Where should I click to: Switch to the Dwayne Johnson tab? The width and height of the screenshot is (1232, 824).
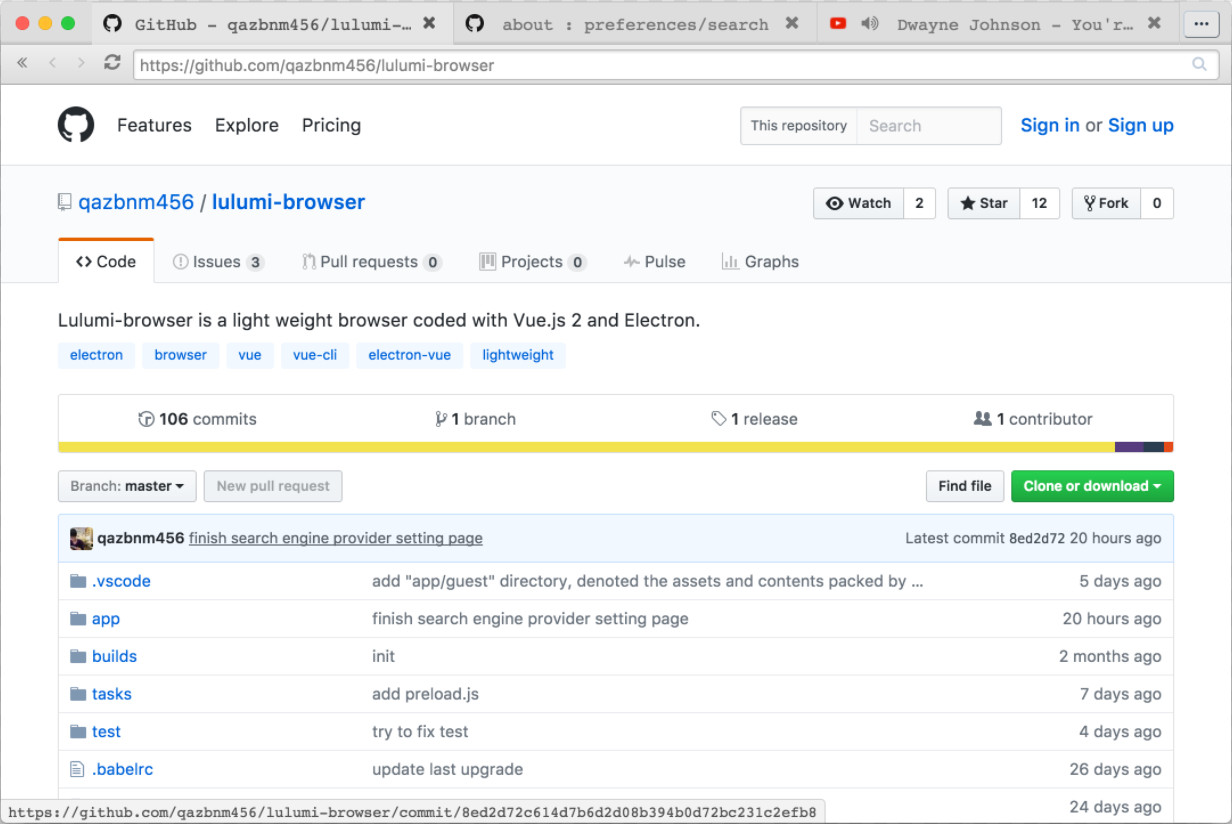[998, 24]
